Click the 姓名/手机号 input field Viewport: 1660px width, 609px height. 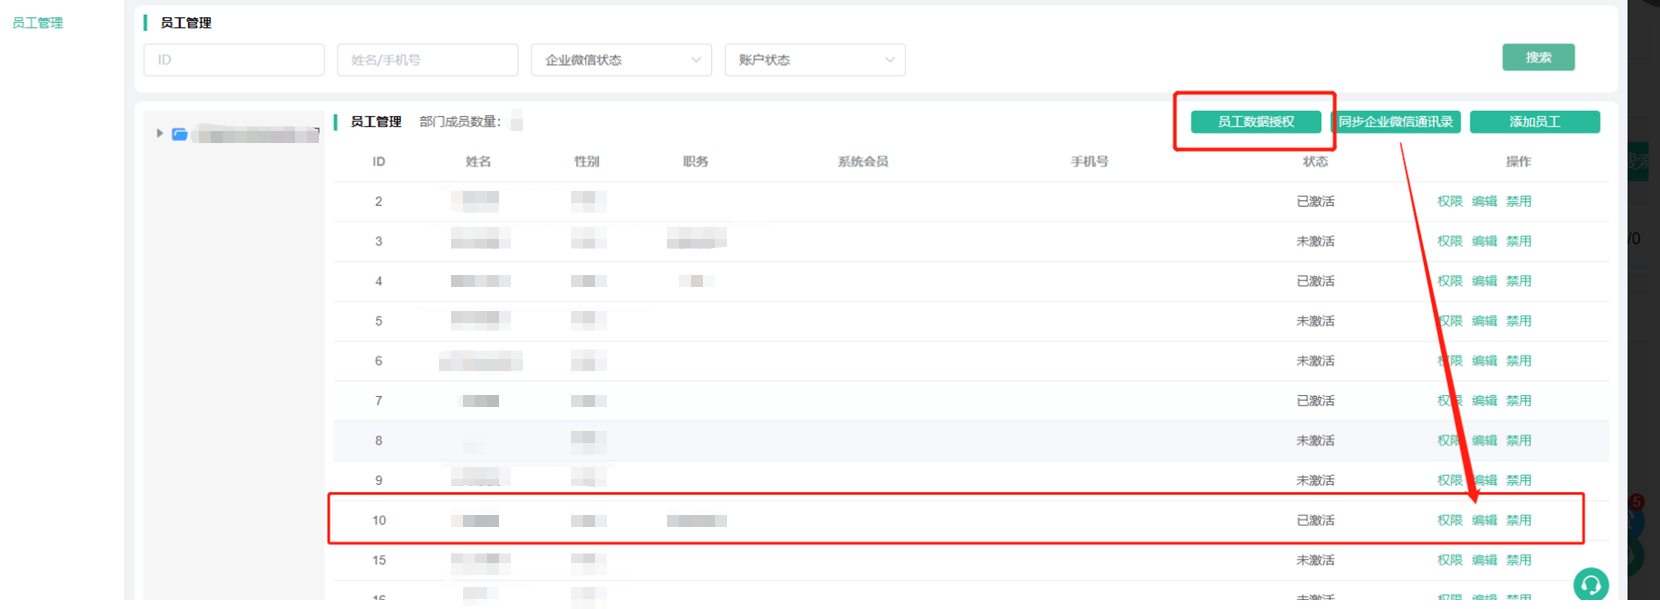point(427,60)
